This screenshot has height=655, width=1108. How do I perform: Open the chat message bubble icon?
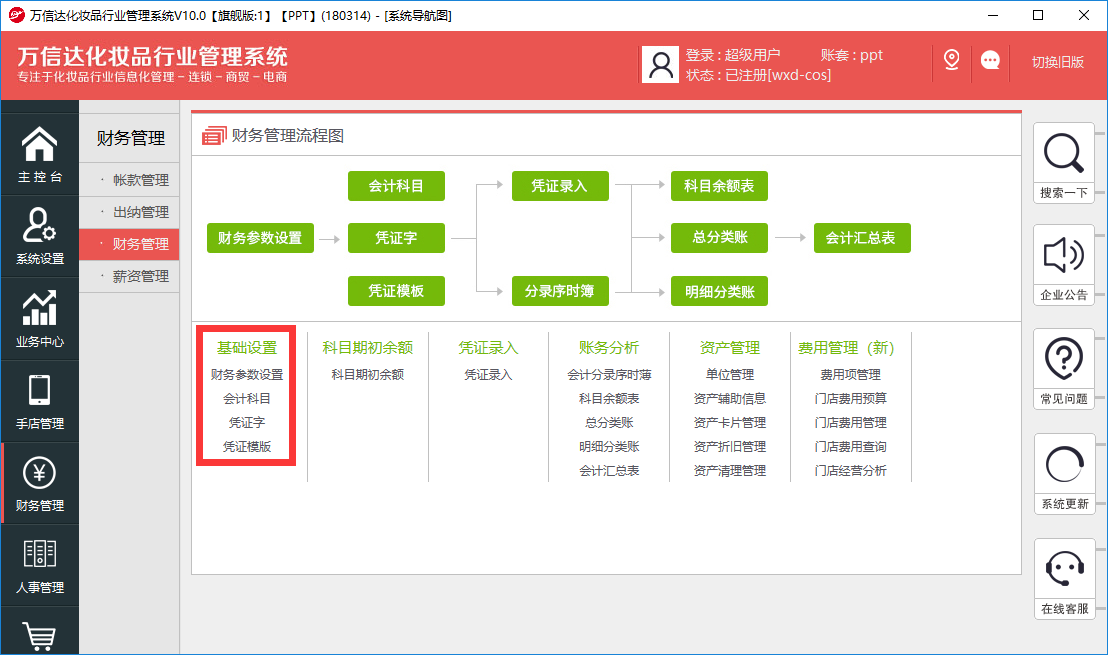click(x=990, y=60)
